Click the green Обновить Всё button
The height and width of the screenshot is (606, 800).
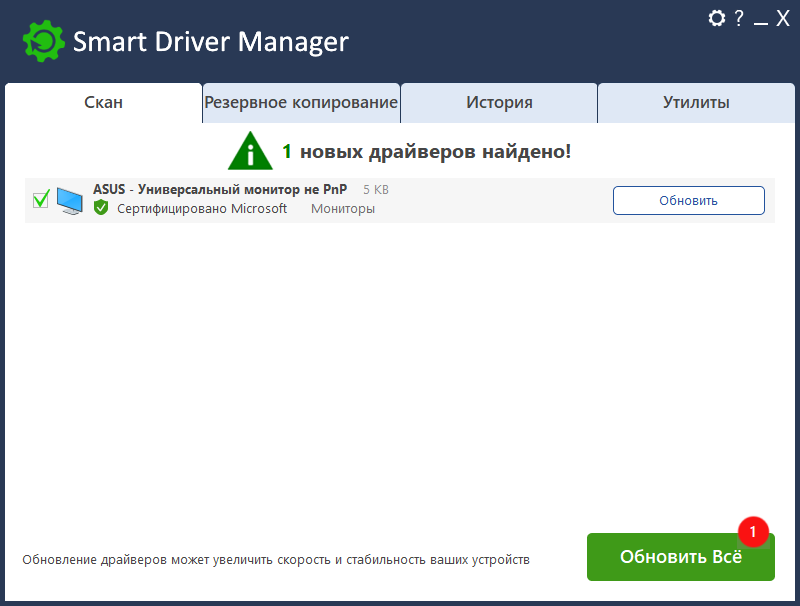(x=680, y=557)
